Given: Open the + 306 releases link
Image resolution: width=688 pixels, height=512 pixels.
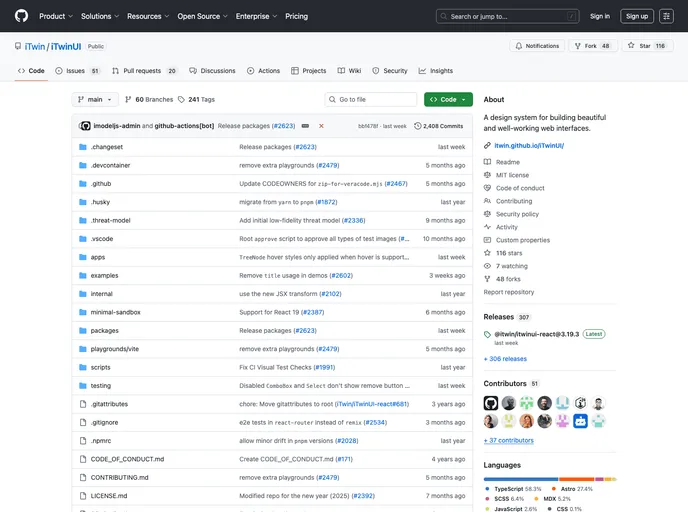Looking at the screenshot, I should pyautogui.click(x=505, y=359).
